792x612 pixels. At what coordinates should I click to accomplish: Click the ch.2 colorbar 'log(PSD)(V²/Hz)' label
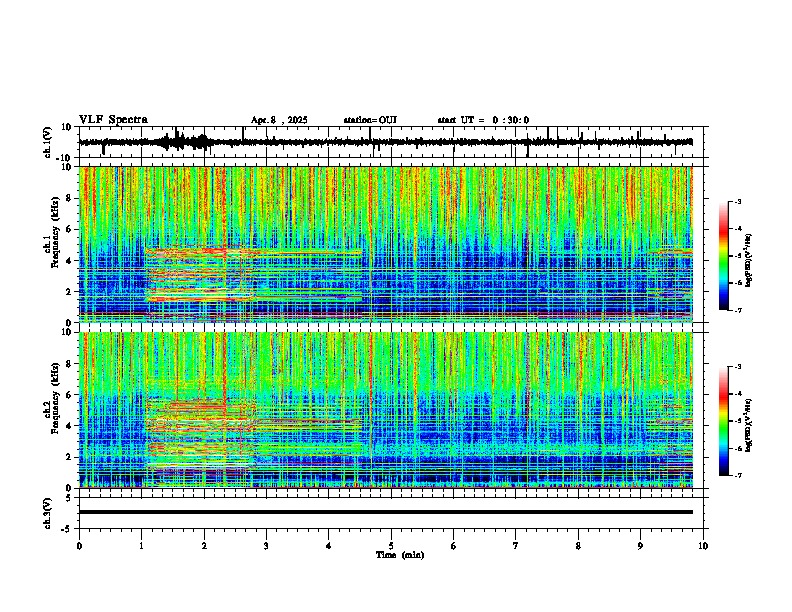(748, 425)
